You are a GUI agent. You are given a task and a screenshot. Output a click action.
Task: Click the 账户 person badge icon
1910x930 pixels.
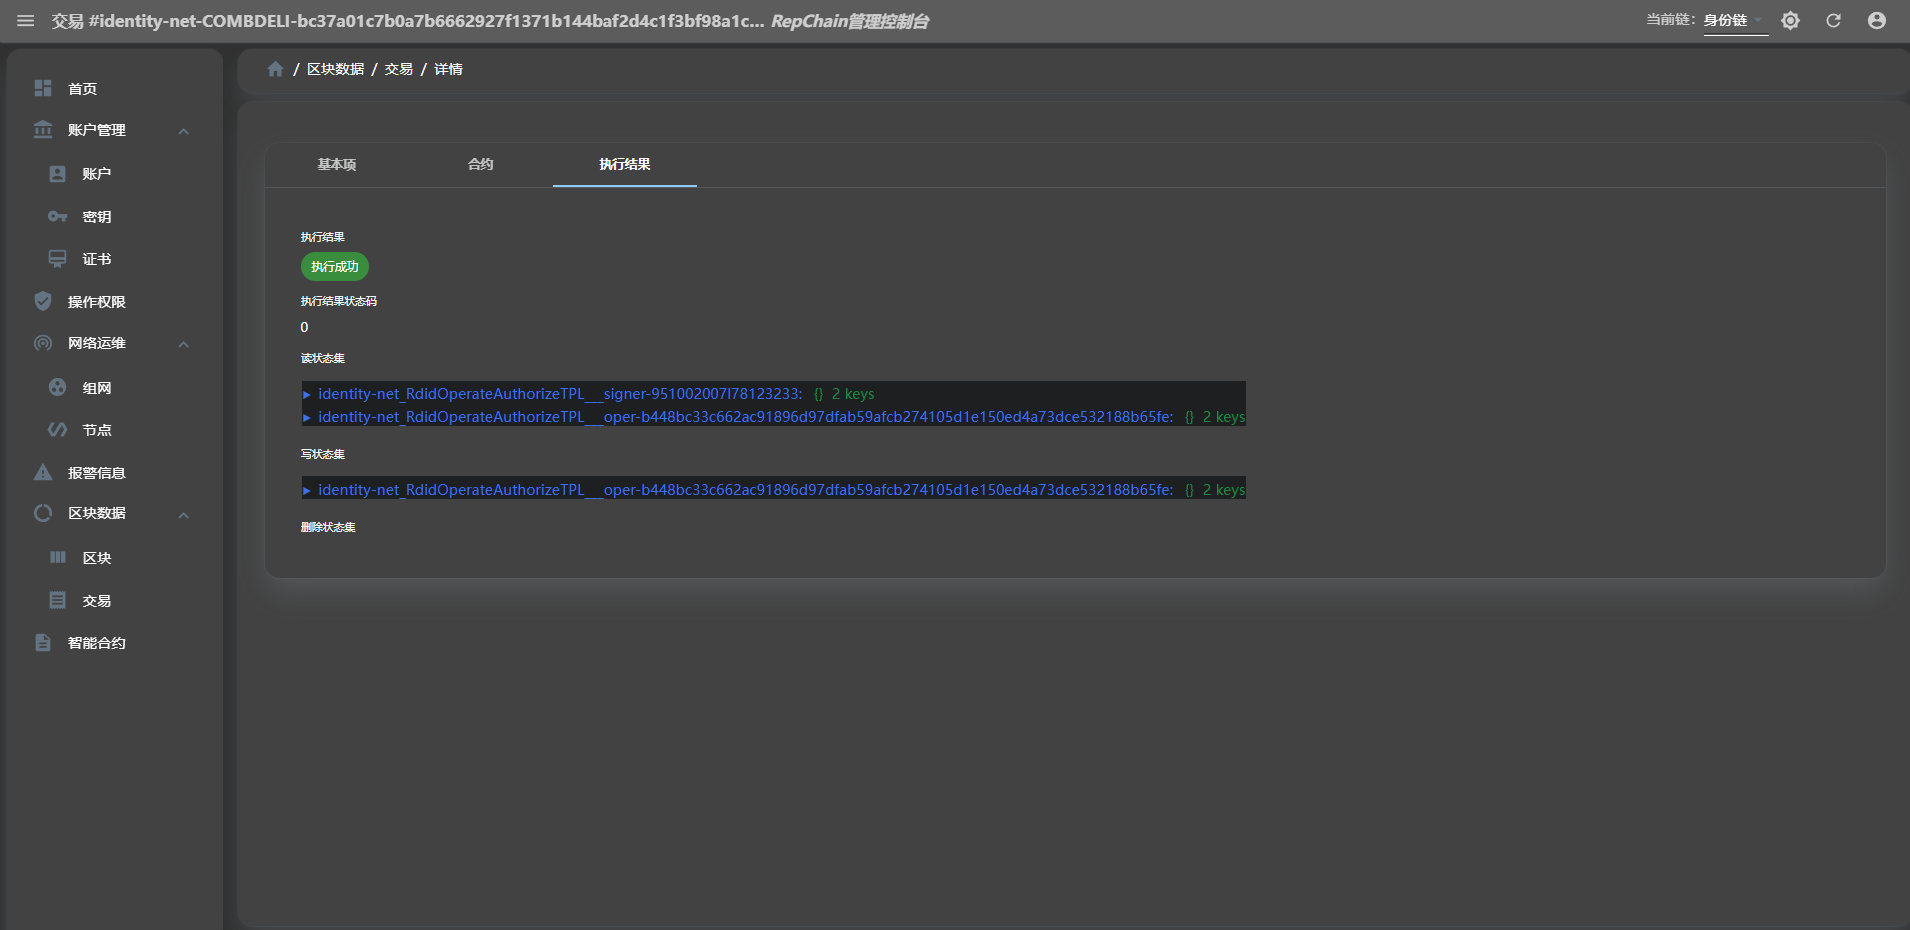[x=58, y=174]
